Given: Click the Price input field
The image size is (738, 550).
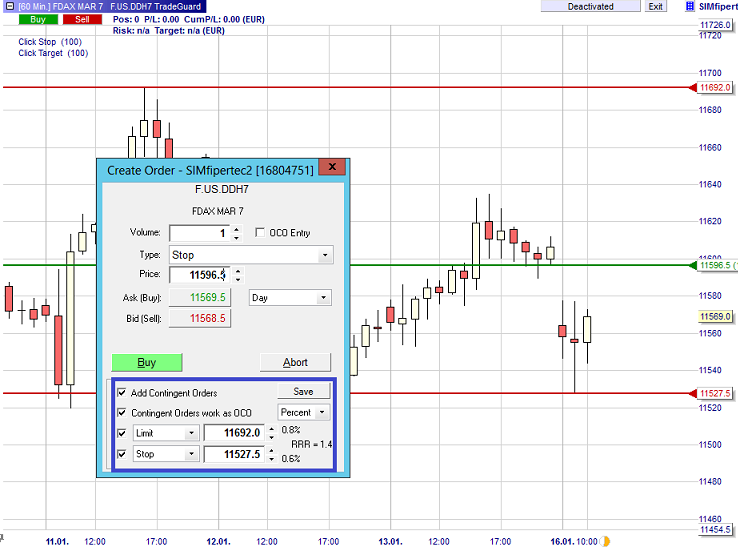Looking at the screenshot, I should coord(199,275).
